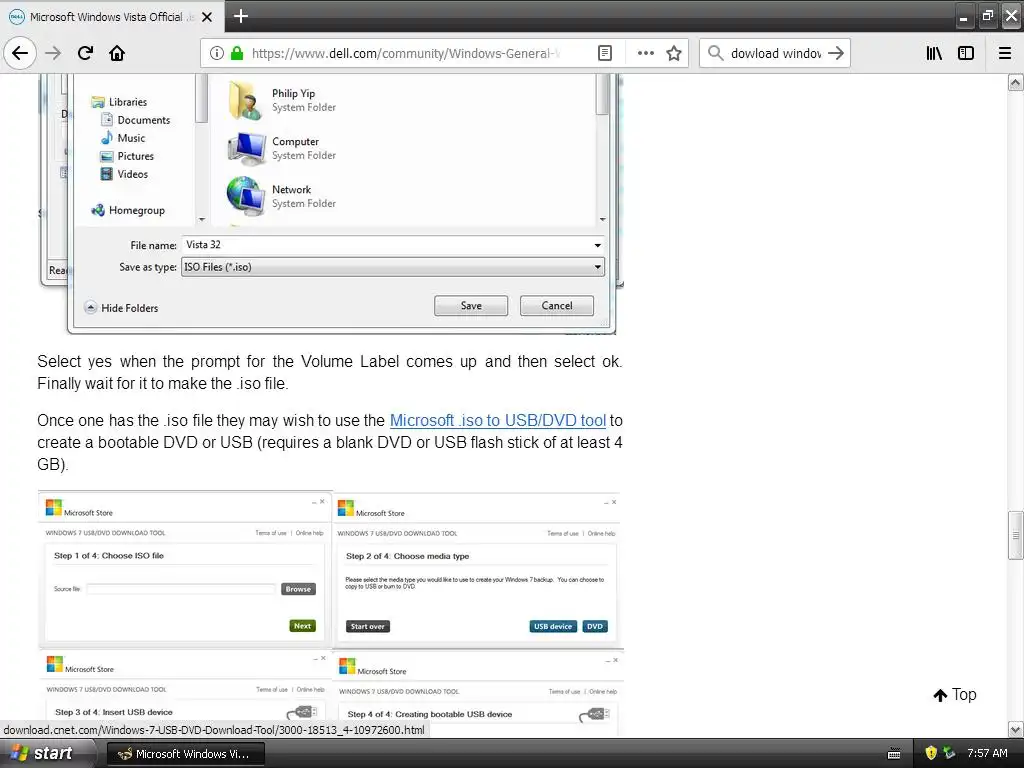This screenshot has height=768, width=1024.
Task: Go back to the previous page
Action: (x=20, y=53)
